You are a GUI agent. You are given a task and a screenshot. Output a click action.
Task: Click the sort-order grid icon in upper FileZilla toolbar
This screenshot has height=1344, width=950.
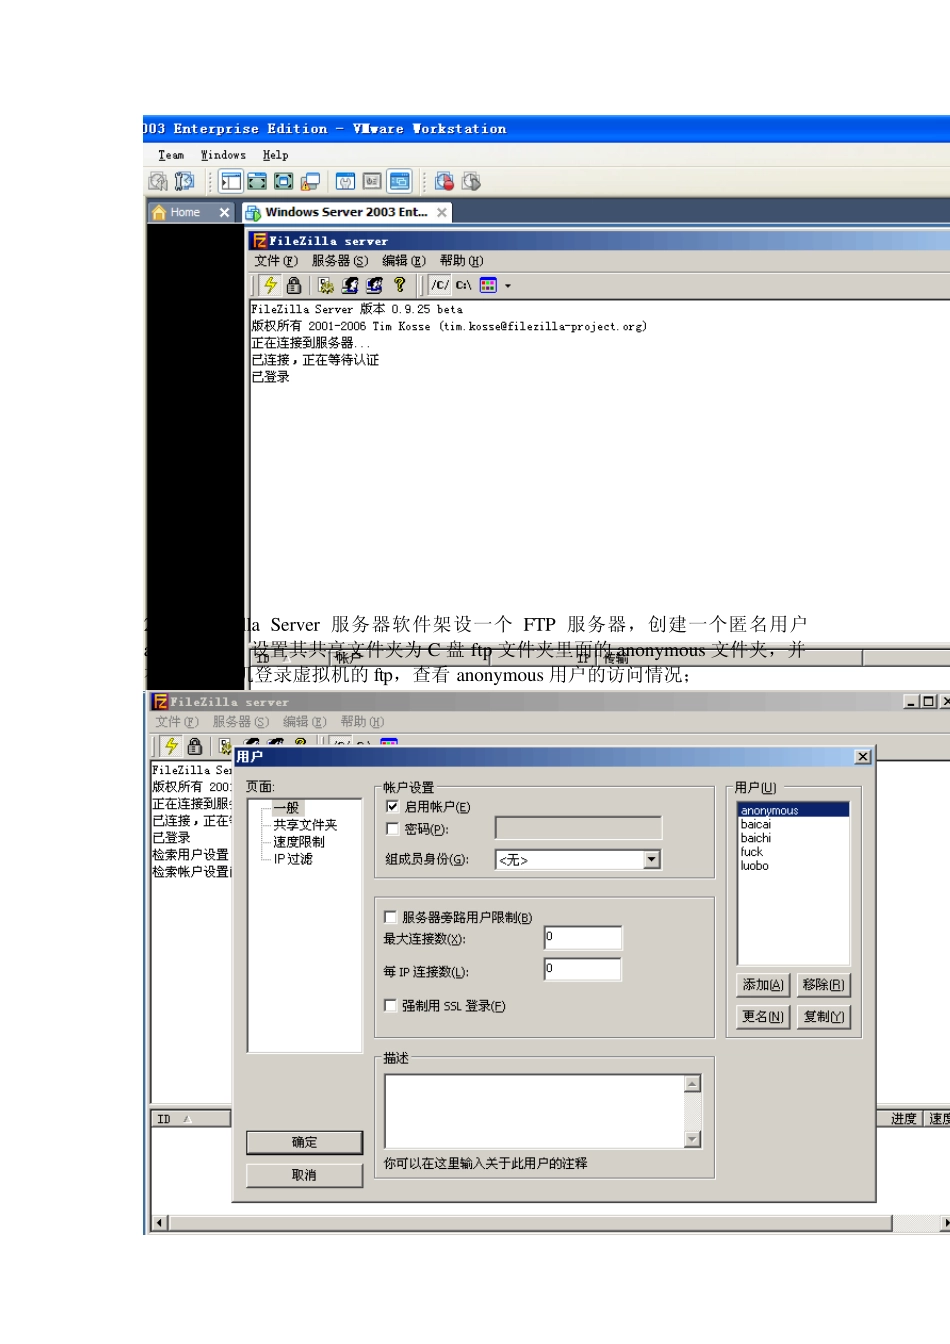click(x=488, y=285)
